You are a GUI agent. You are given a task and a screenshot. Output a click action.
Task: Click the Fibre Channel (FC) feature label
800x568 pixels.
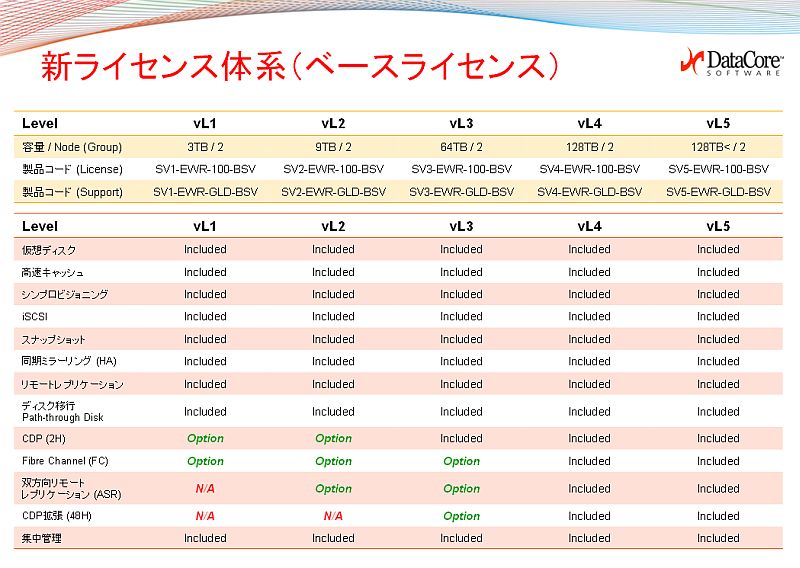(65, 461)
